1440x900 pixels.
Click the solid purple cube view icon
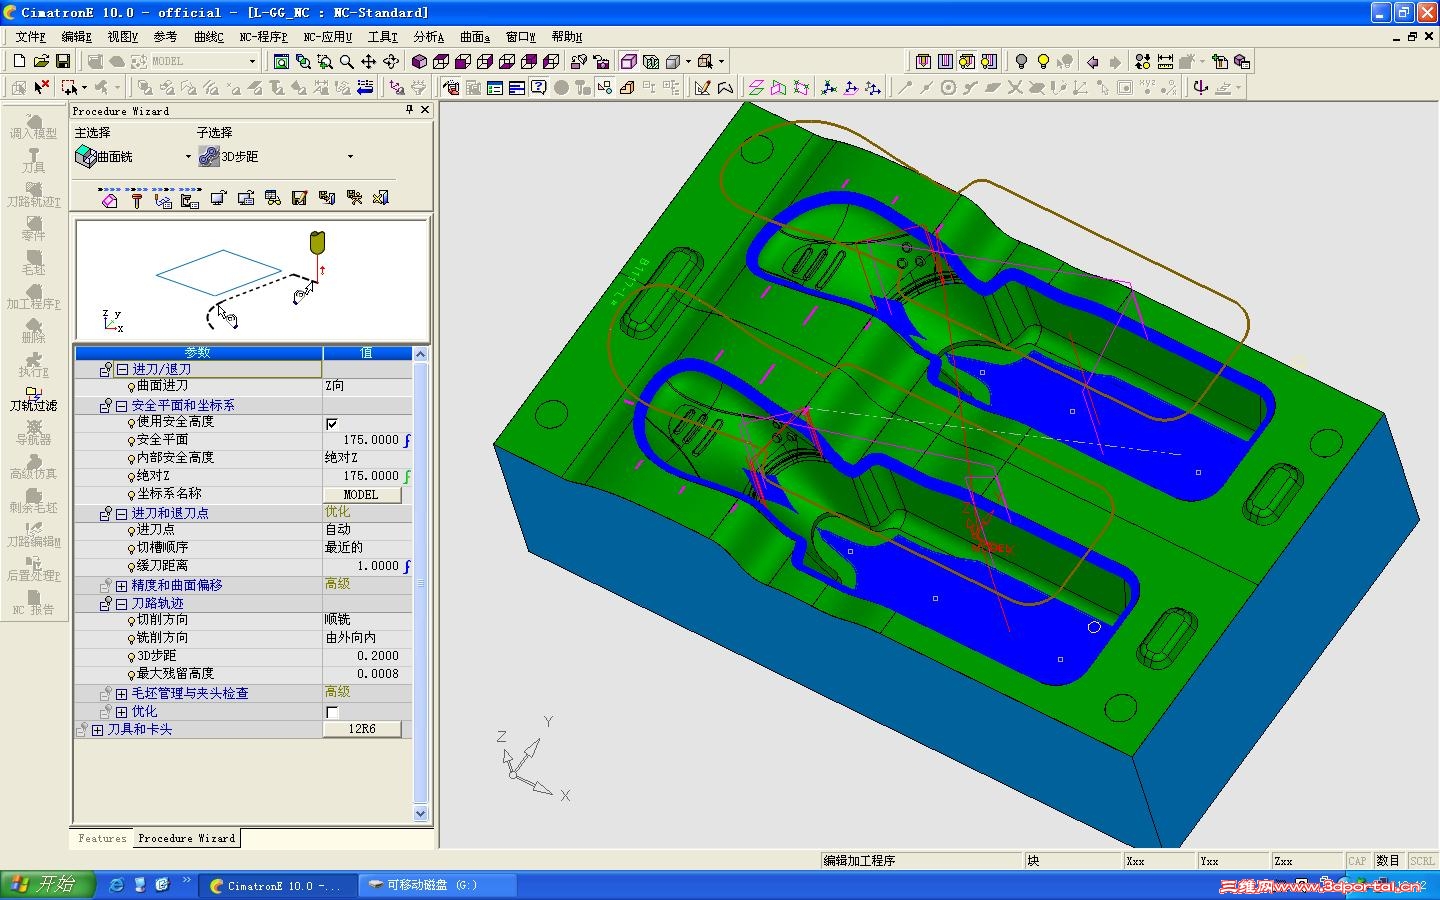(x=420, y=62)
